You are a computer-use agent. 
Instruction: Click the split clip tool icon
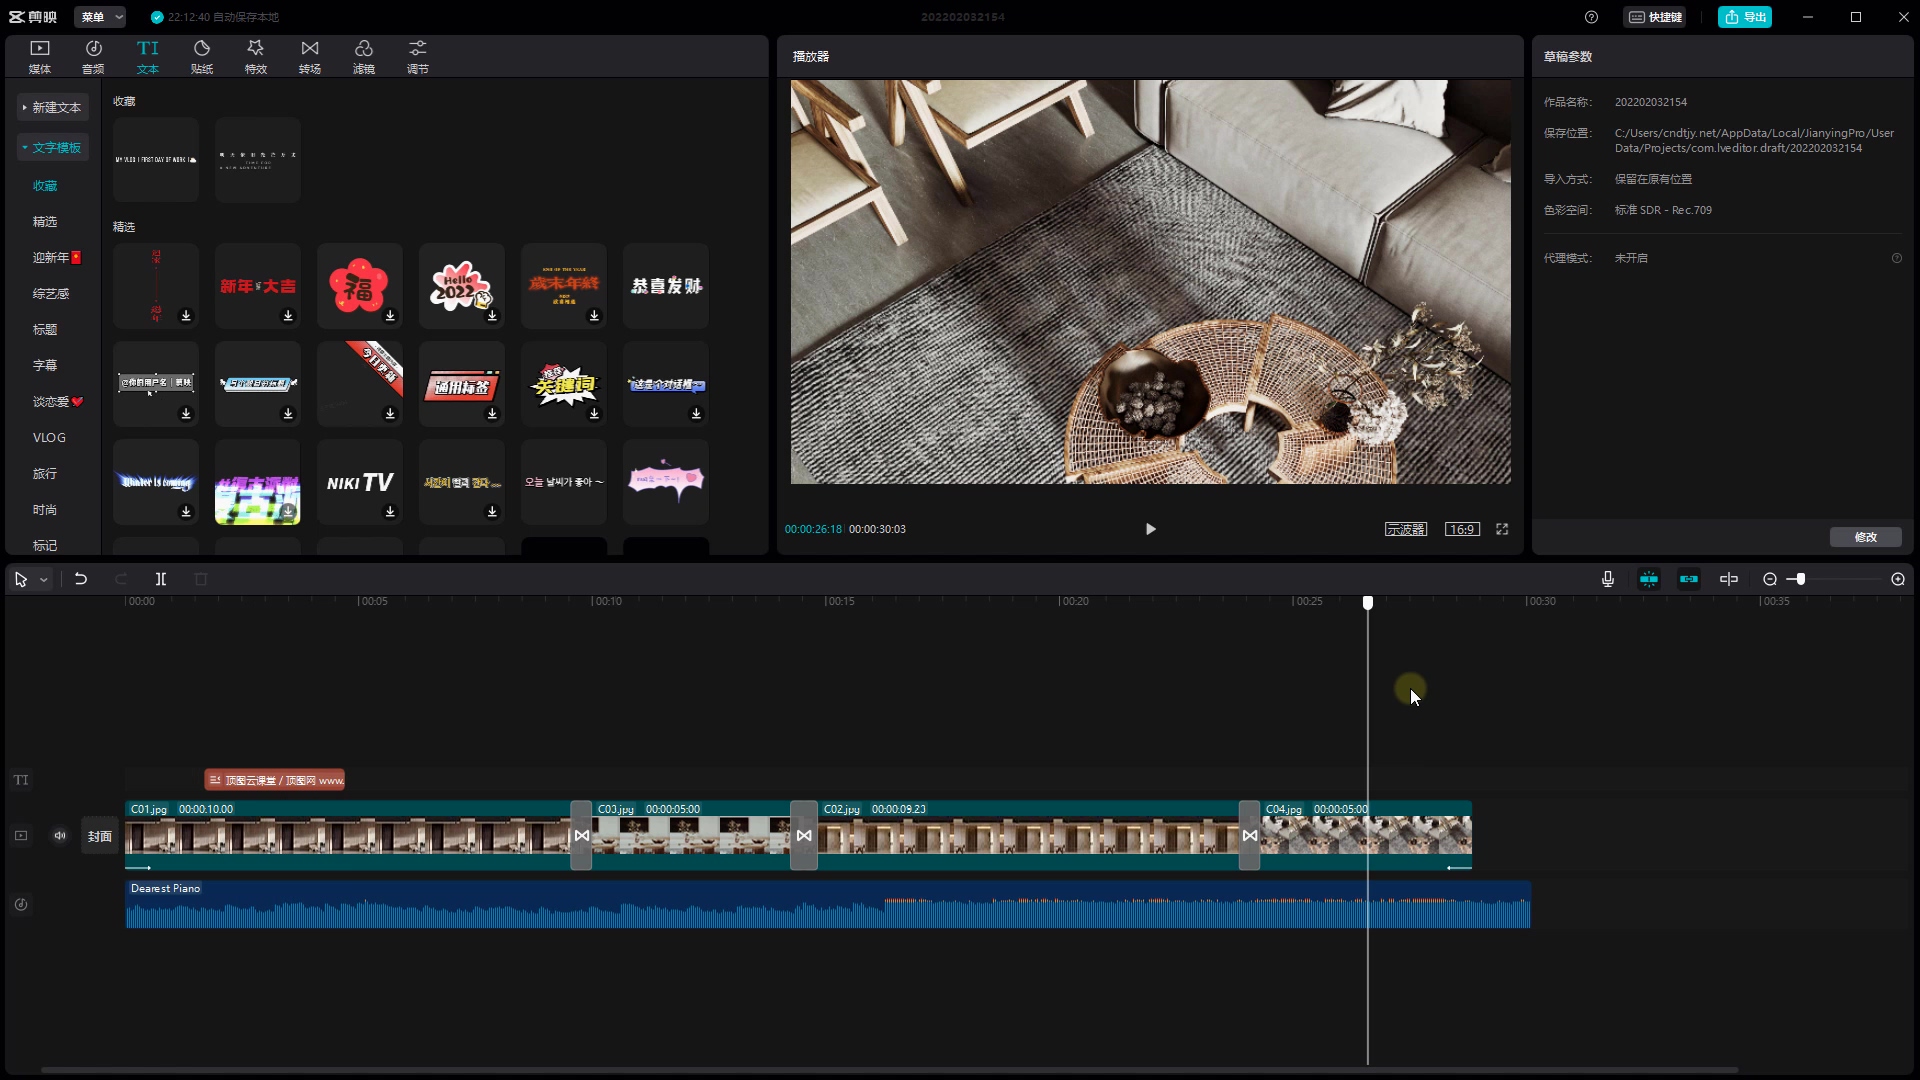point(160,579)
